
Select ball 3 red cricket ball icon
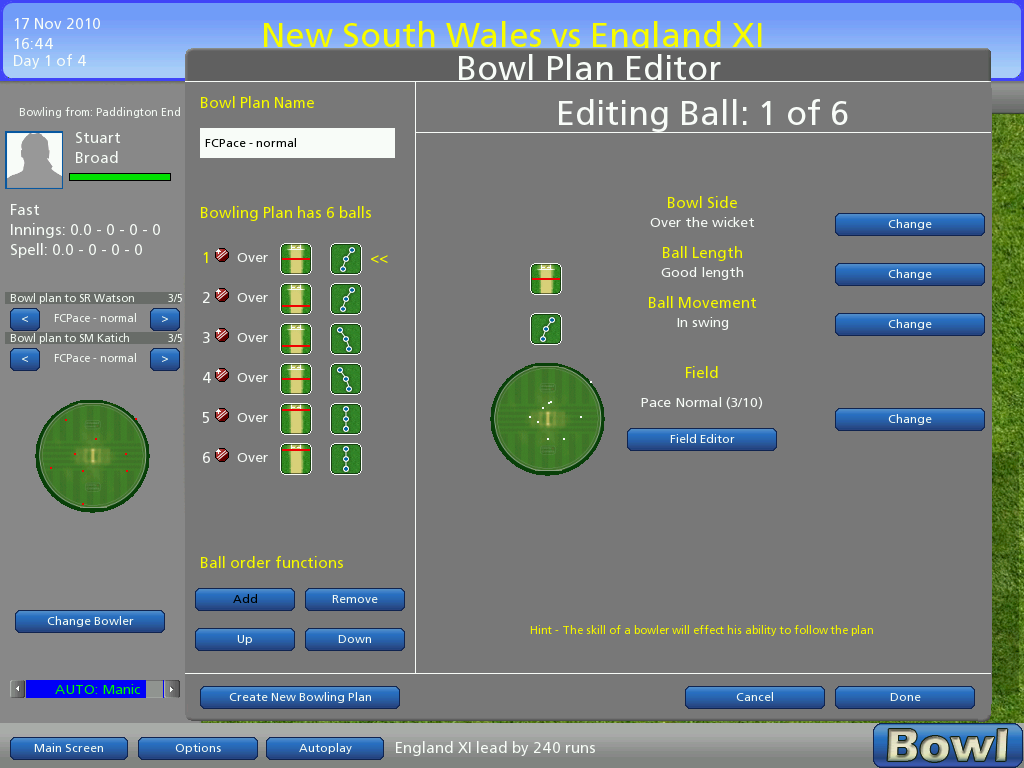click(222, 335)
